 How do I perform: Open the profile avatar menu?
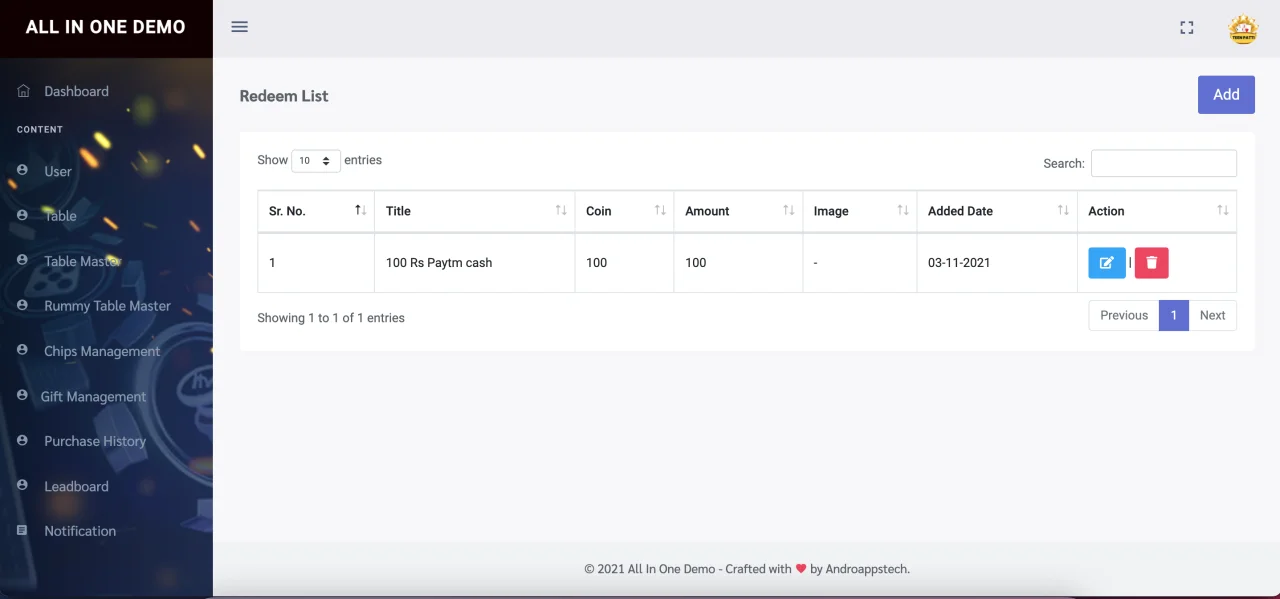[1243, 29]
